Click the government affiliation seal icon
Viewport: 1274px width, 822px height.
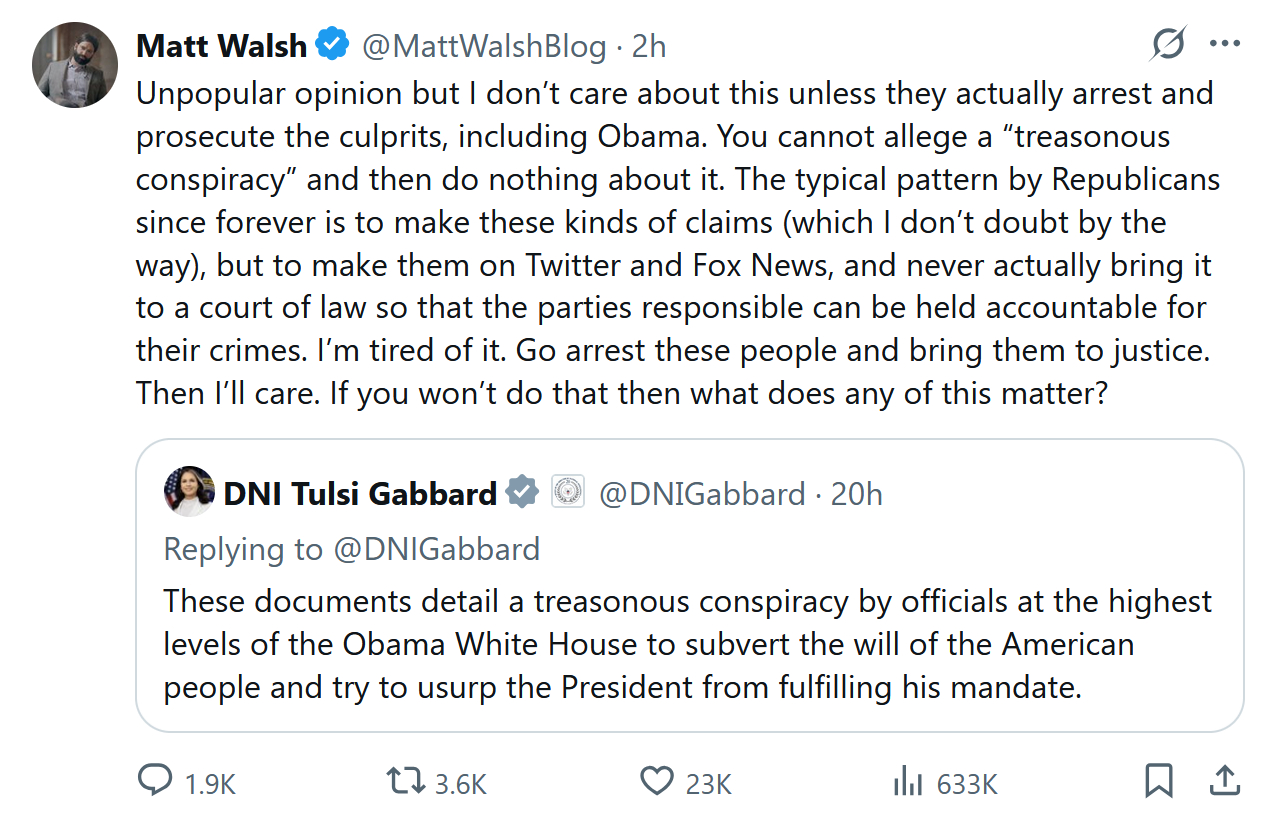coord(567,492)
